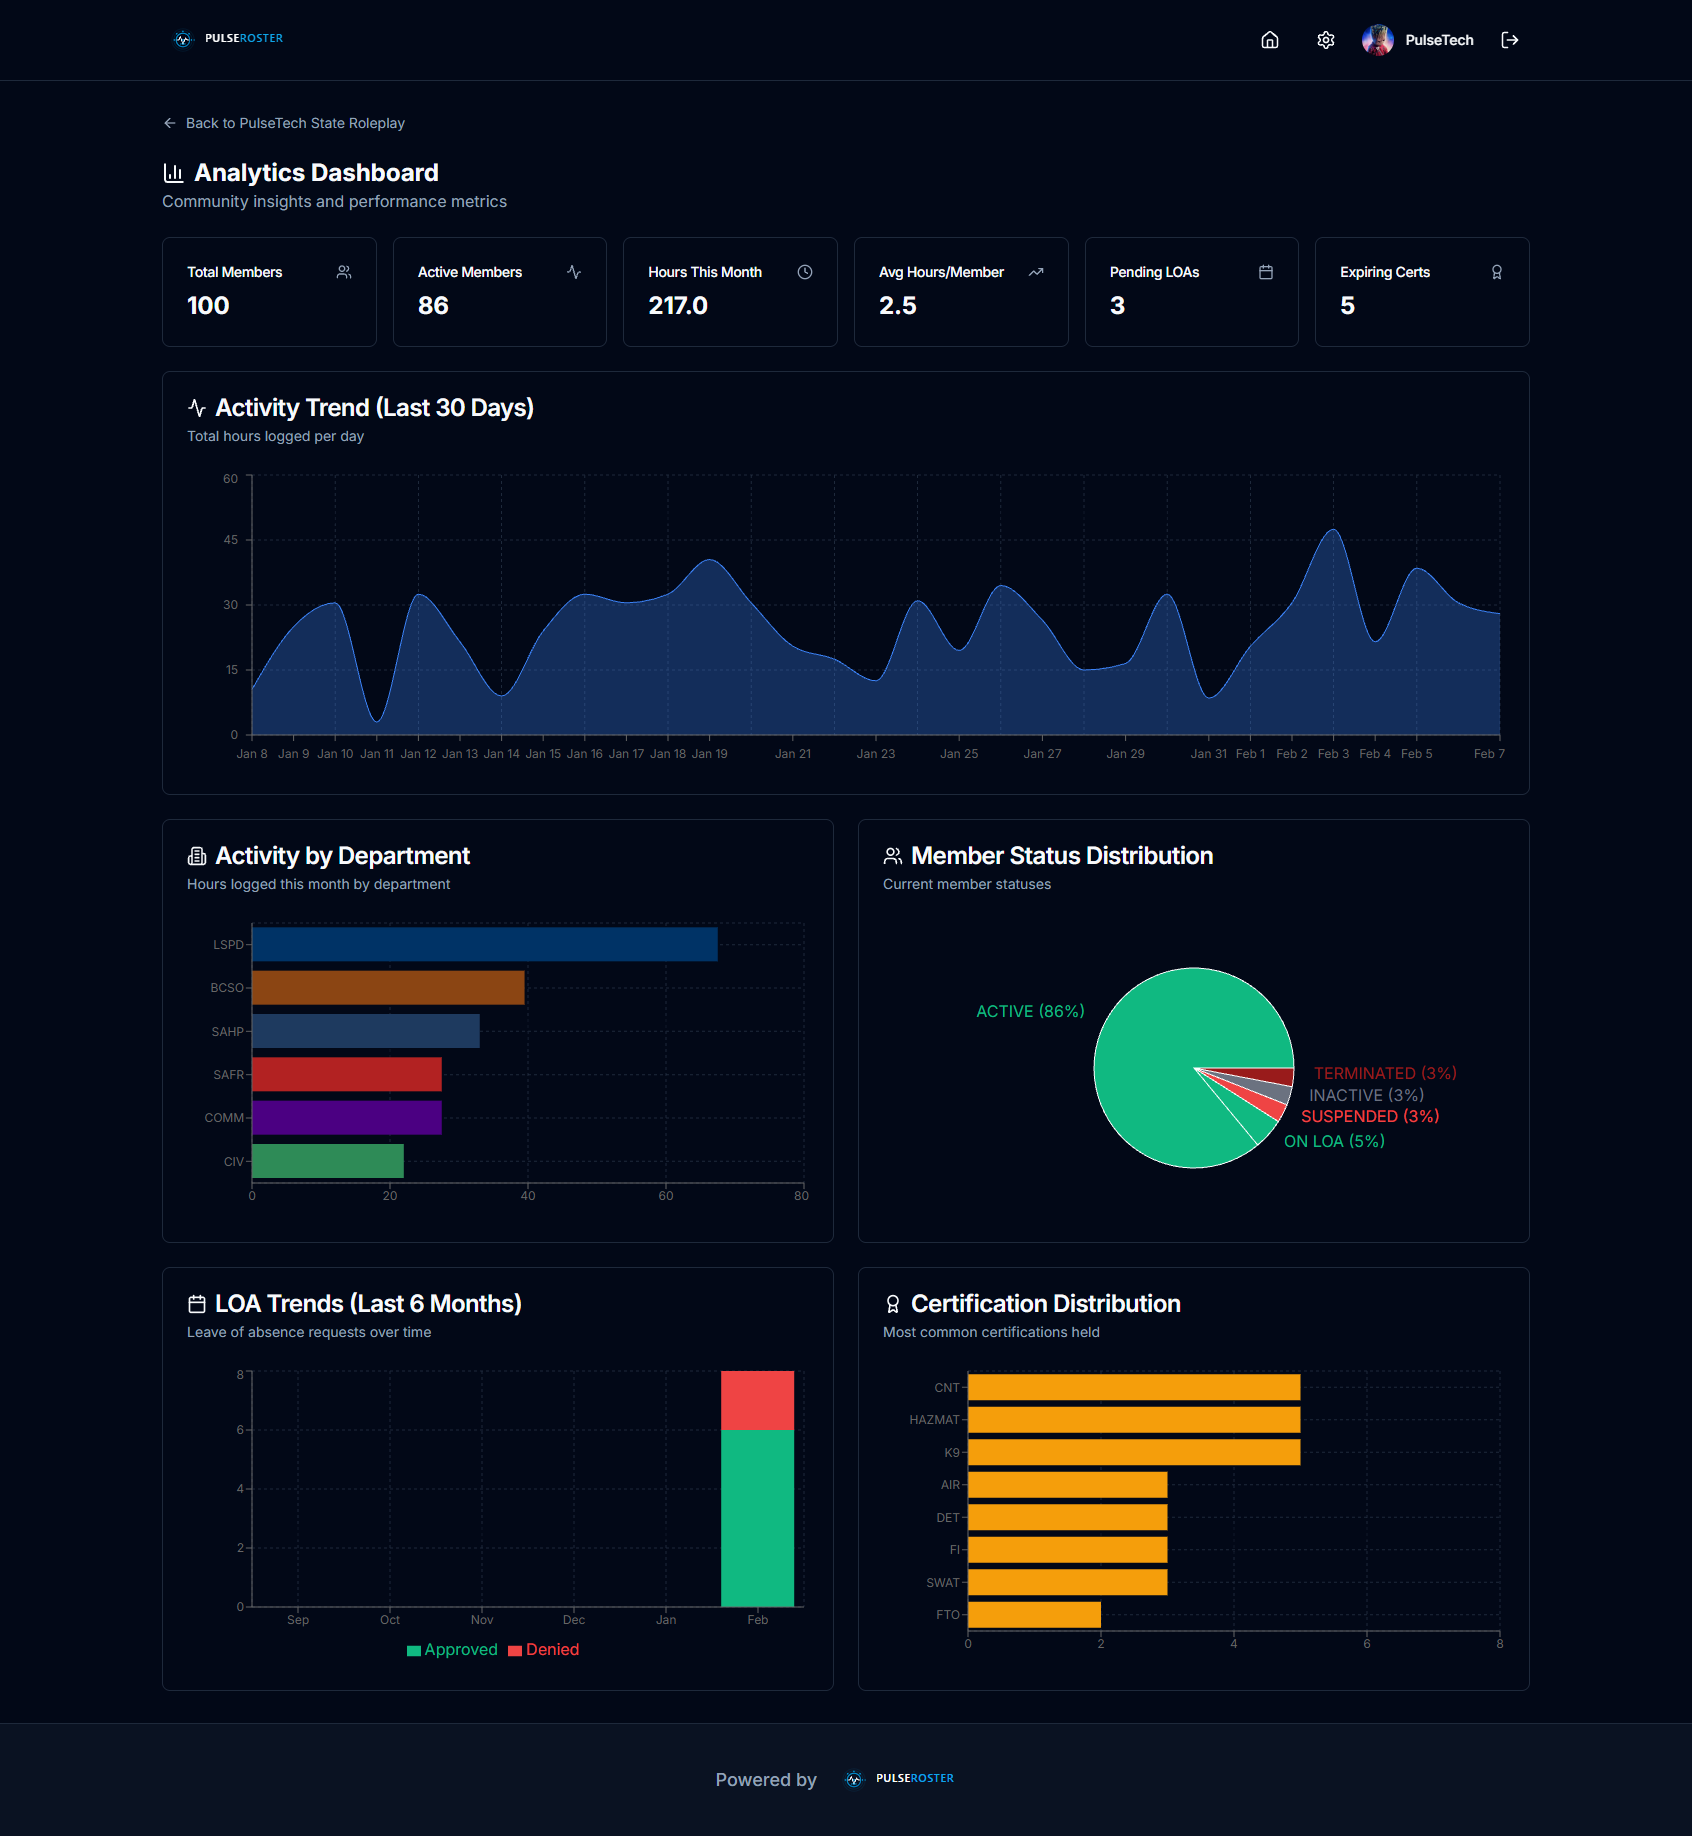Expand the Activity Trend chart panel
Screen dimensions: 1692x1836
tap(375, 407)
